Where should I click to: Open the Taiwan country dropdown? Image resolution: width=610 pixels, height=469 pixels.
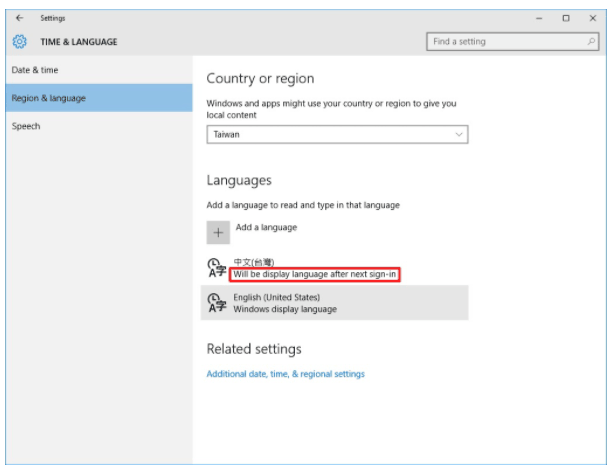pos(337,134)
